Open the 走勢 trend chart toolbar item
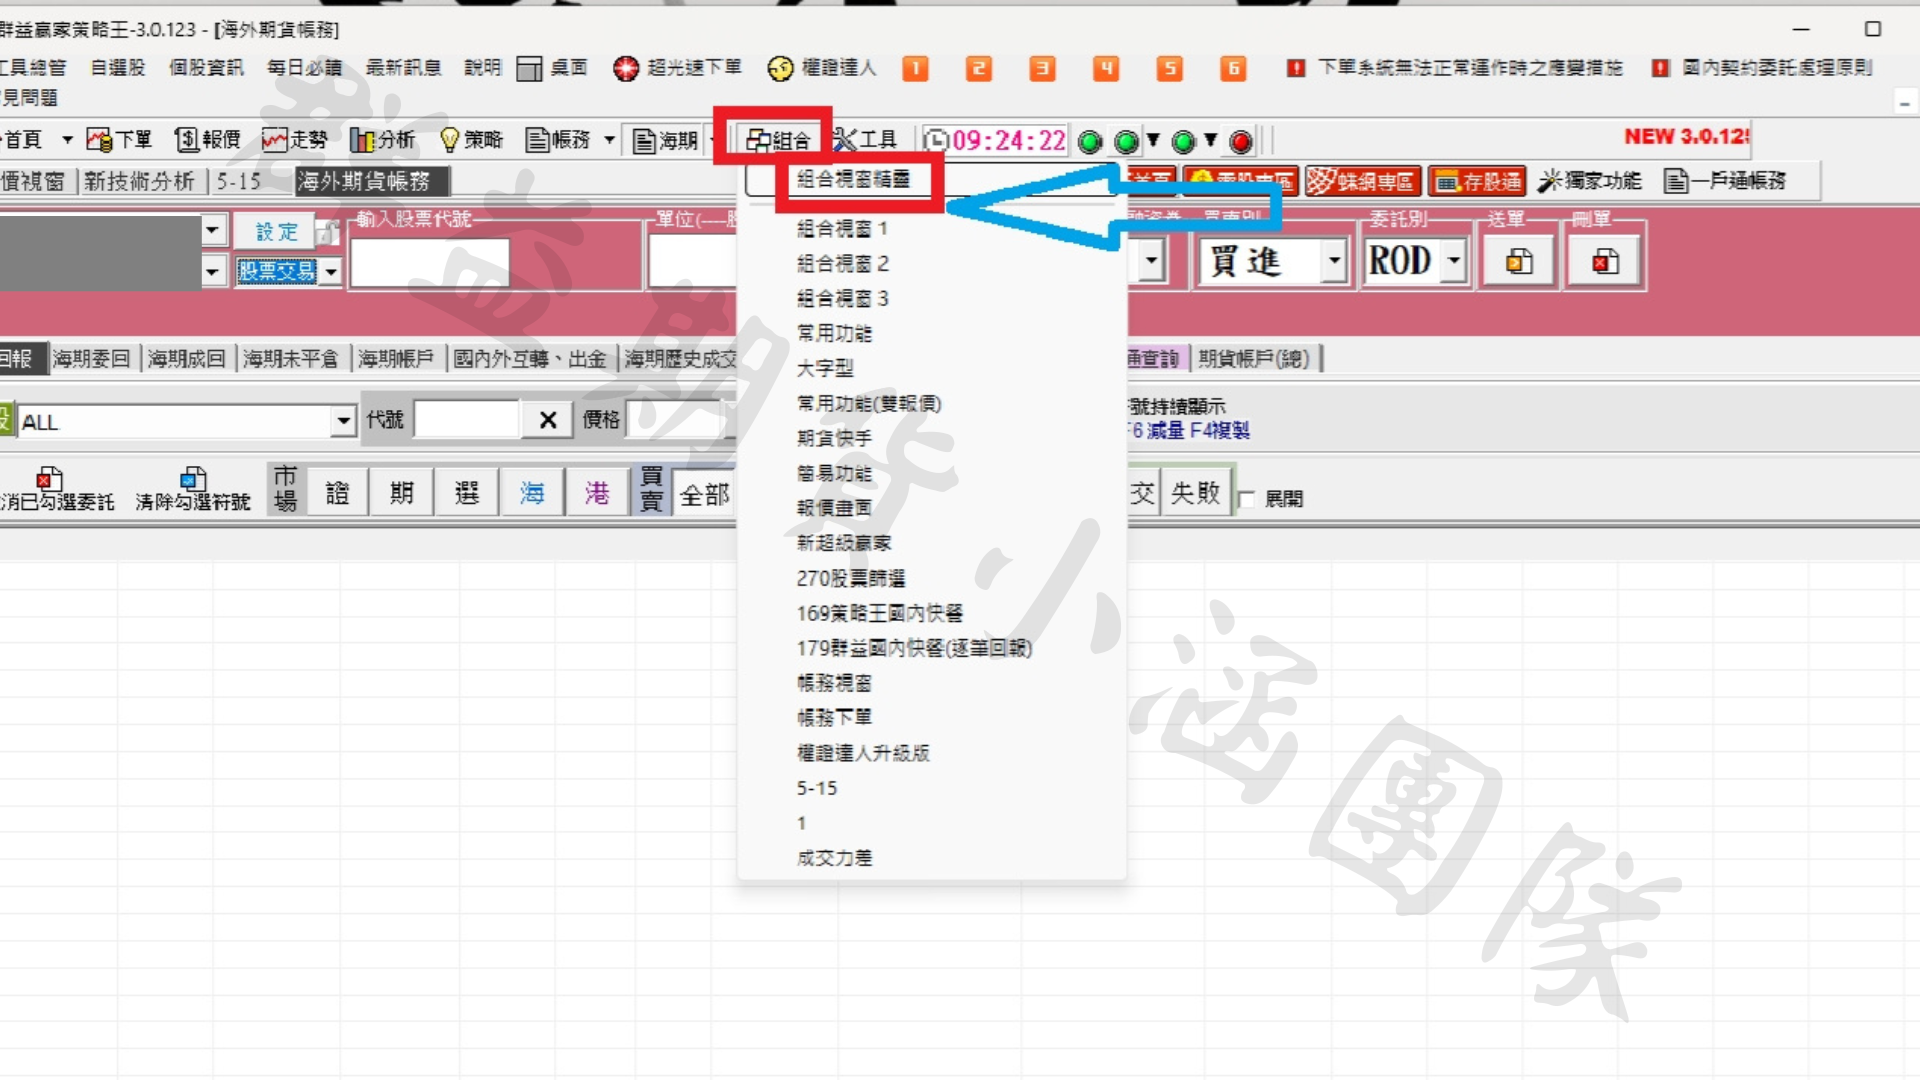The image size is (1920, 1080). (x=295, y=140)
